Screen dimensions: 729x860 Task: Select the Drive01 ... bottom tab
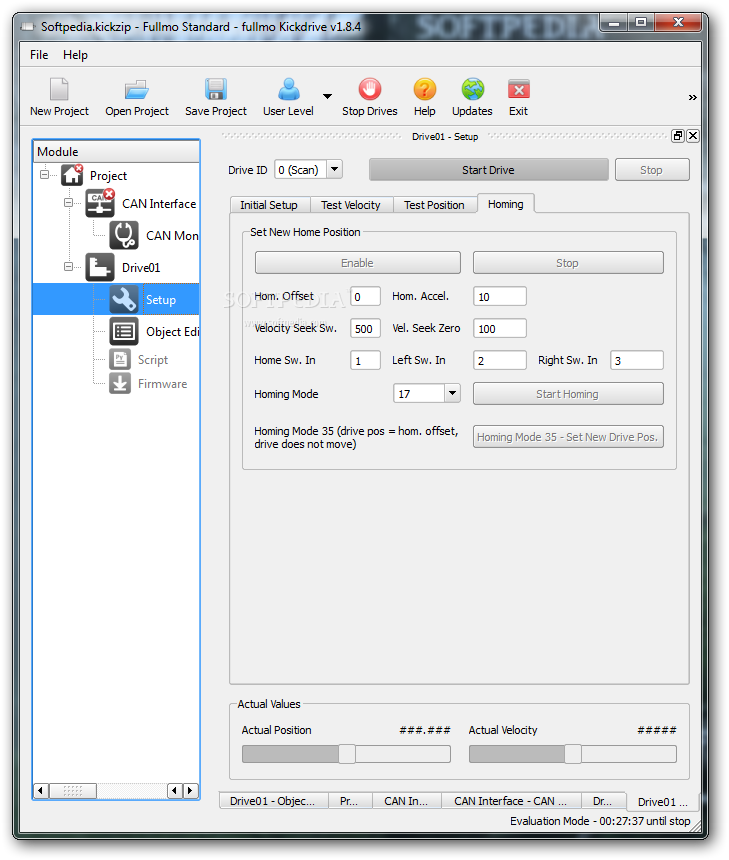(x=663, y=802)
